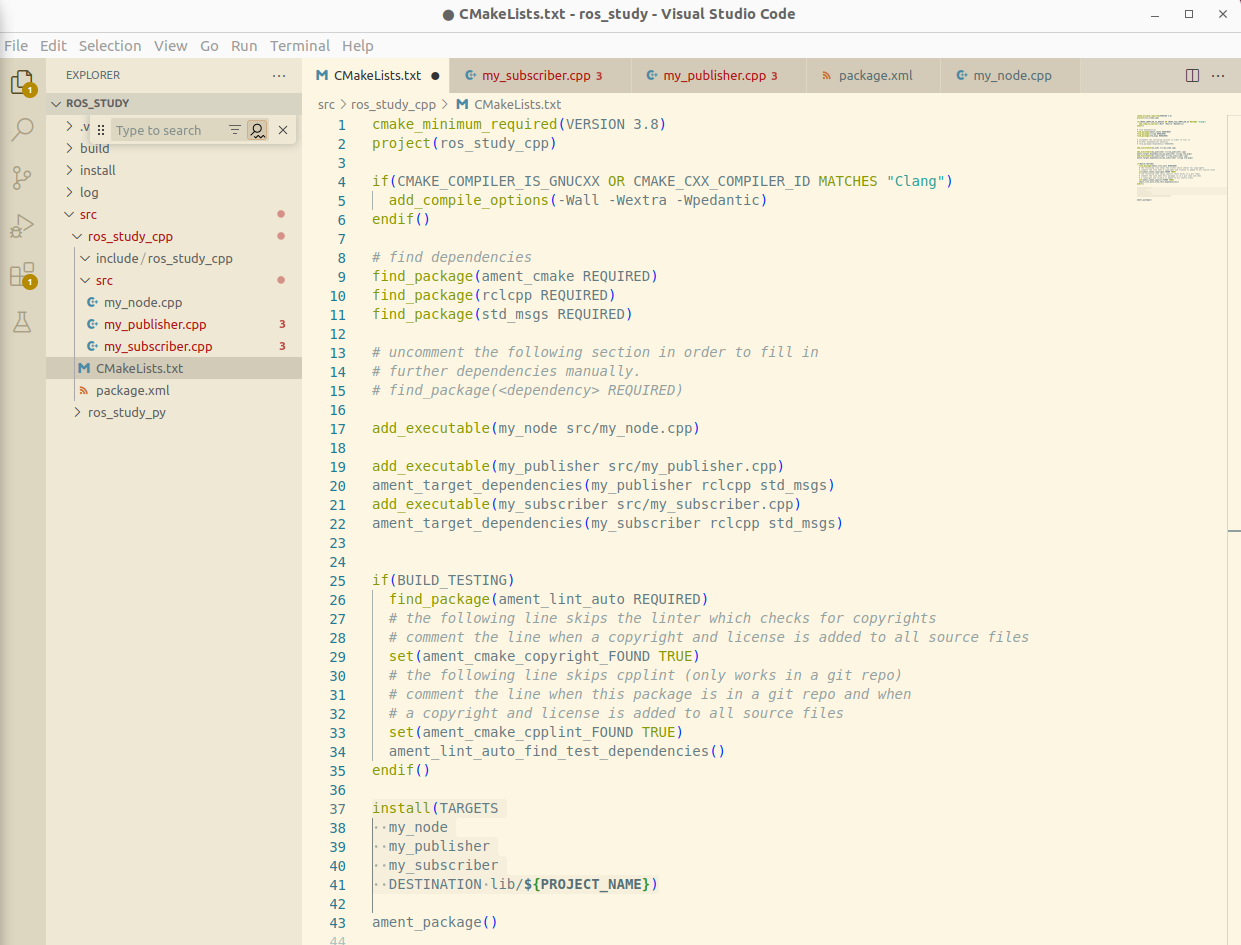Open Explorer views and more actions menu
This screenshot has width=1241, height=945.
point(279,75)
